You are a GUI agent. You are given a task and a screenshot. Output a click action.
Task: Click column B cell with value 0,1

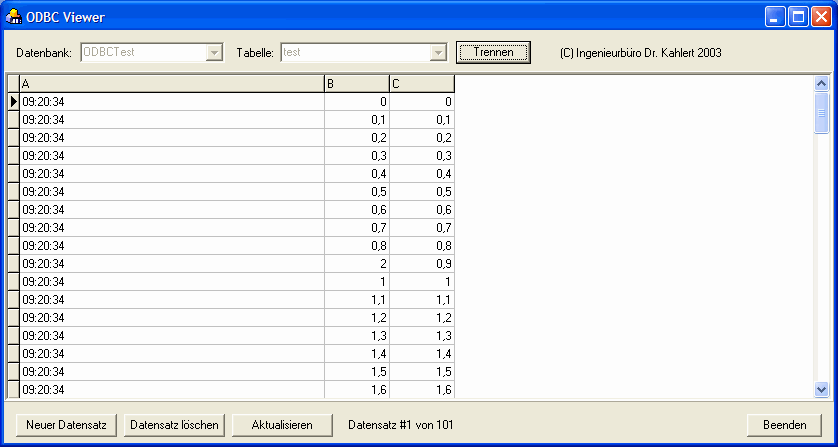[x=357, y=120]
